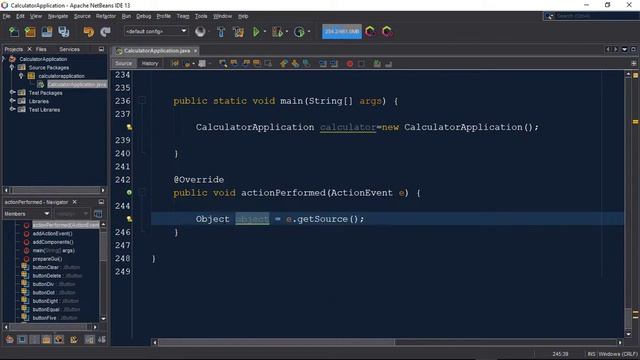Run the project with the green play icon
This screenshot has width=640, height=360.
pos(256,32)
